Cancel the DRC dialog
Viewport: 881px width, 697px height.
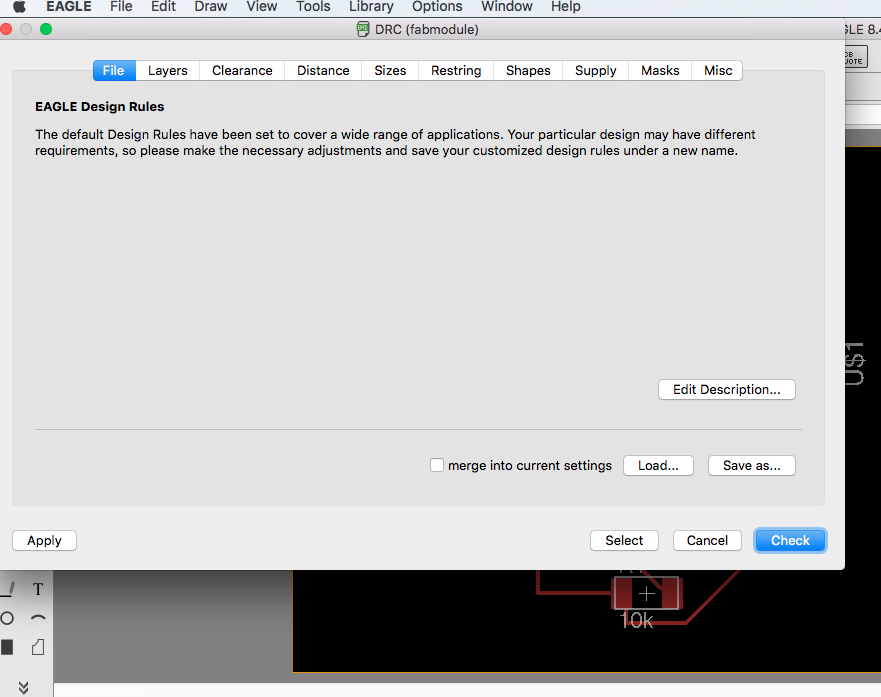(707, 541)
